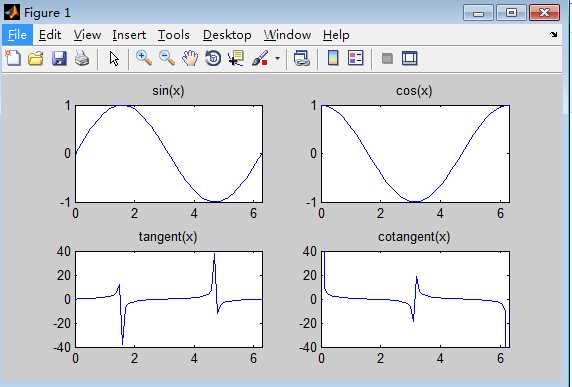Activate the Zoom Out tool
This screenshot has width=572, height=387.
click(167, 58)
